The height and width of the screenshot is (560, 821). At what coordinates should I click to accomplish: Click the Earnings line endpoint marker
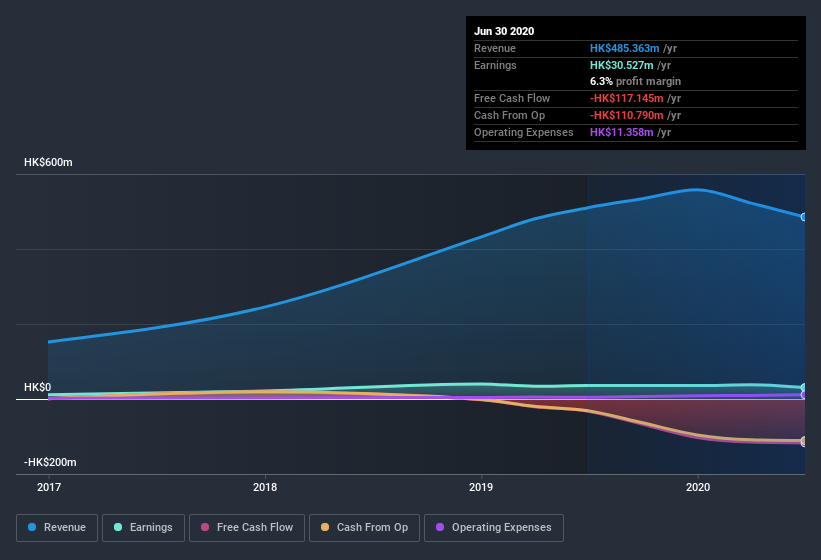804,388
